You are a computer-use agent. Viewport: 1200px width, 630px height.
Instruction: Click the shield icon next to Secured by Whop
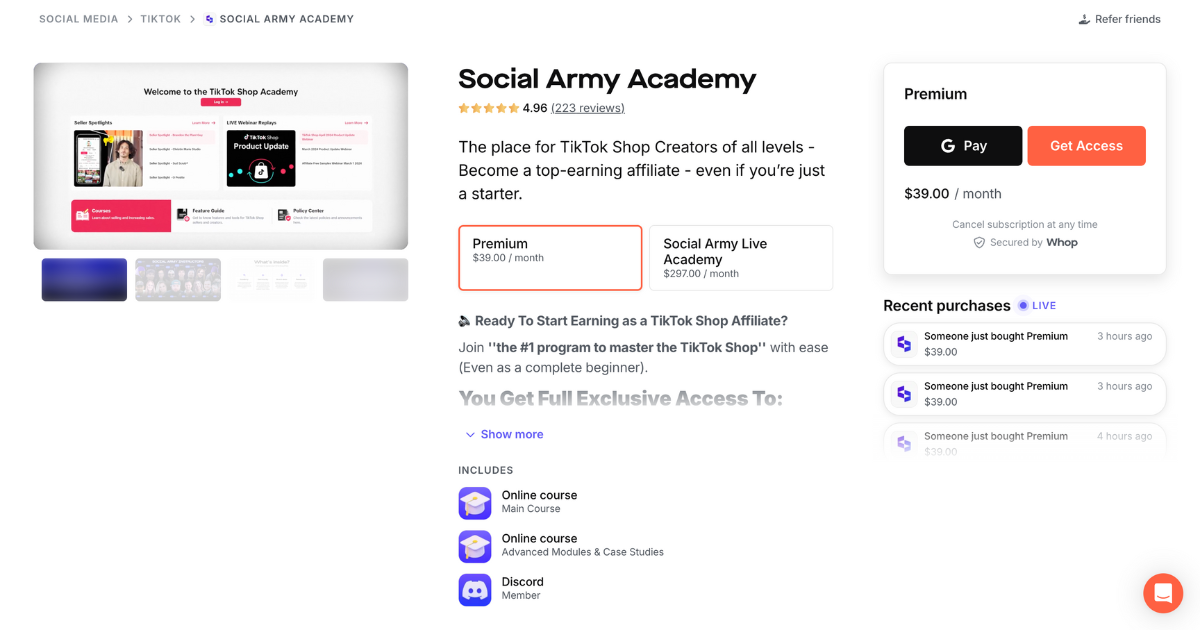click(x=978, y=242)
